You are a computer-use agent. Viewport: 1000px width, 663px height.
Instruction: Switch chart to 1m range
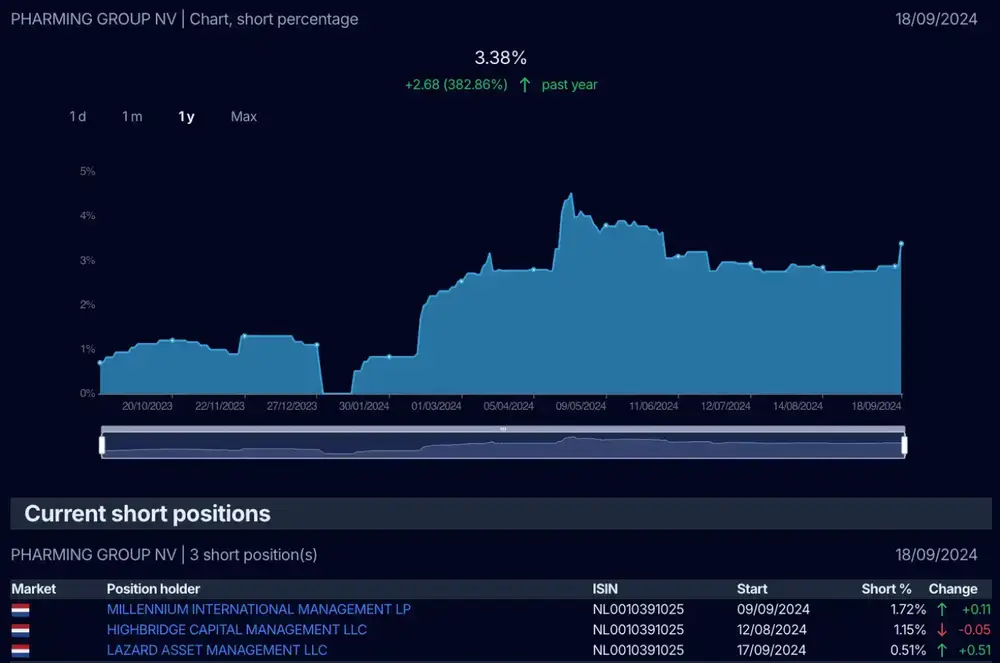(x=132, y=117)
